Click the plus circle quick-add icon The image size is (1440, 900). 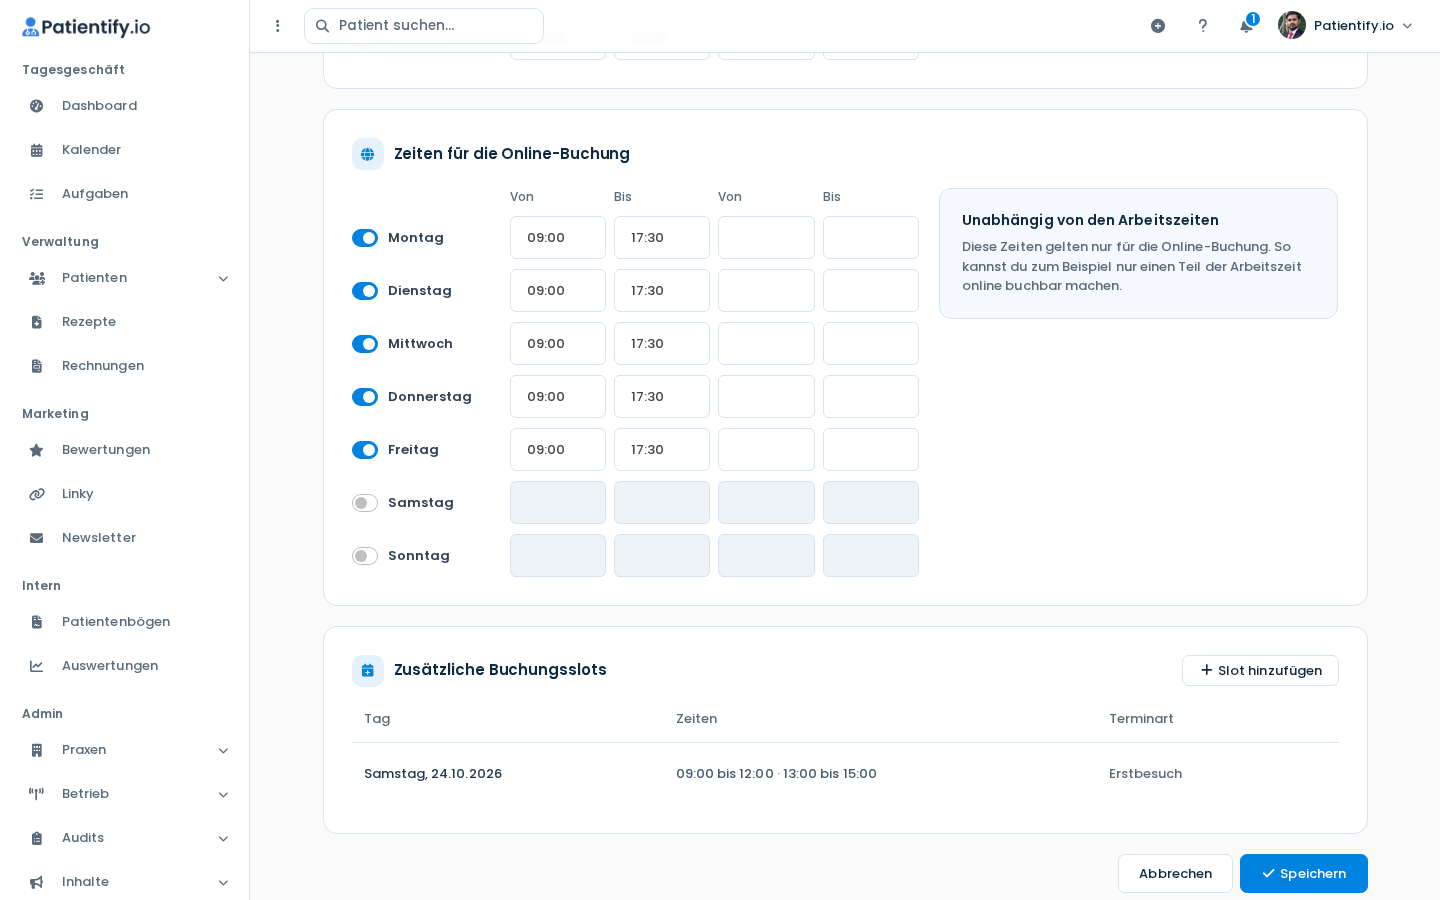1158,26
